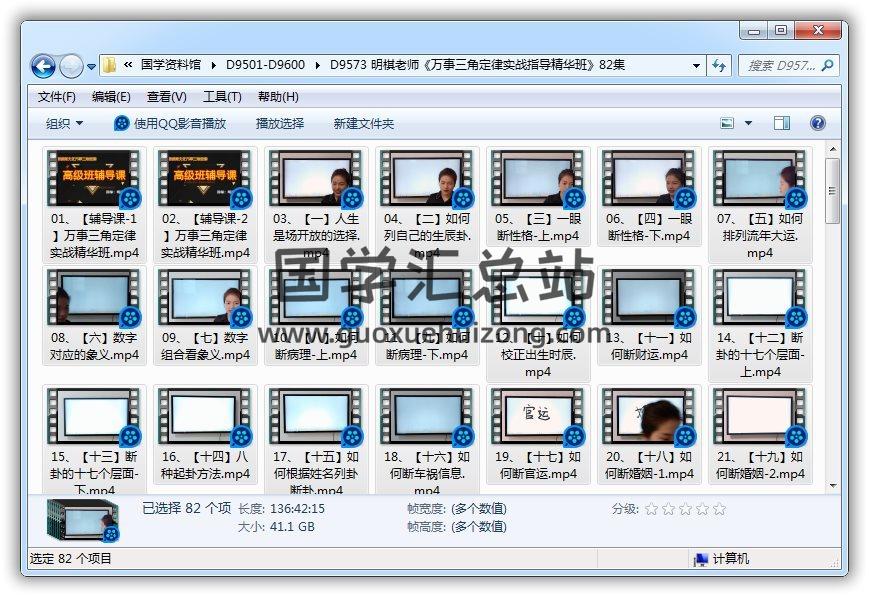Viewport: 869px width, 597px height.
Task: Expand arrow after 国学资料馆 breadcrumb
Action: pyautogui.click(x=213, y=65)
